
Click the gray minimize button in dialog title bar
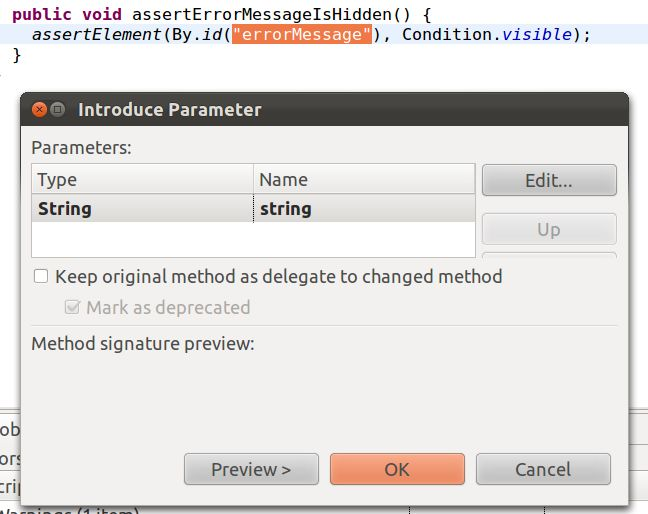tap(58, 110)
